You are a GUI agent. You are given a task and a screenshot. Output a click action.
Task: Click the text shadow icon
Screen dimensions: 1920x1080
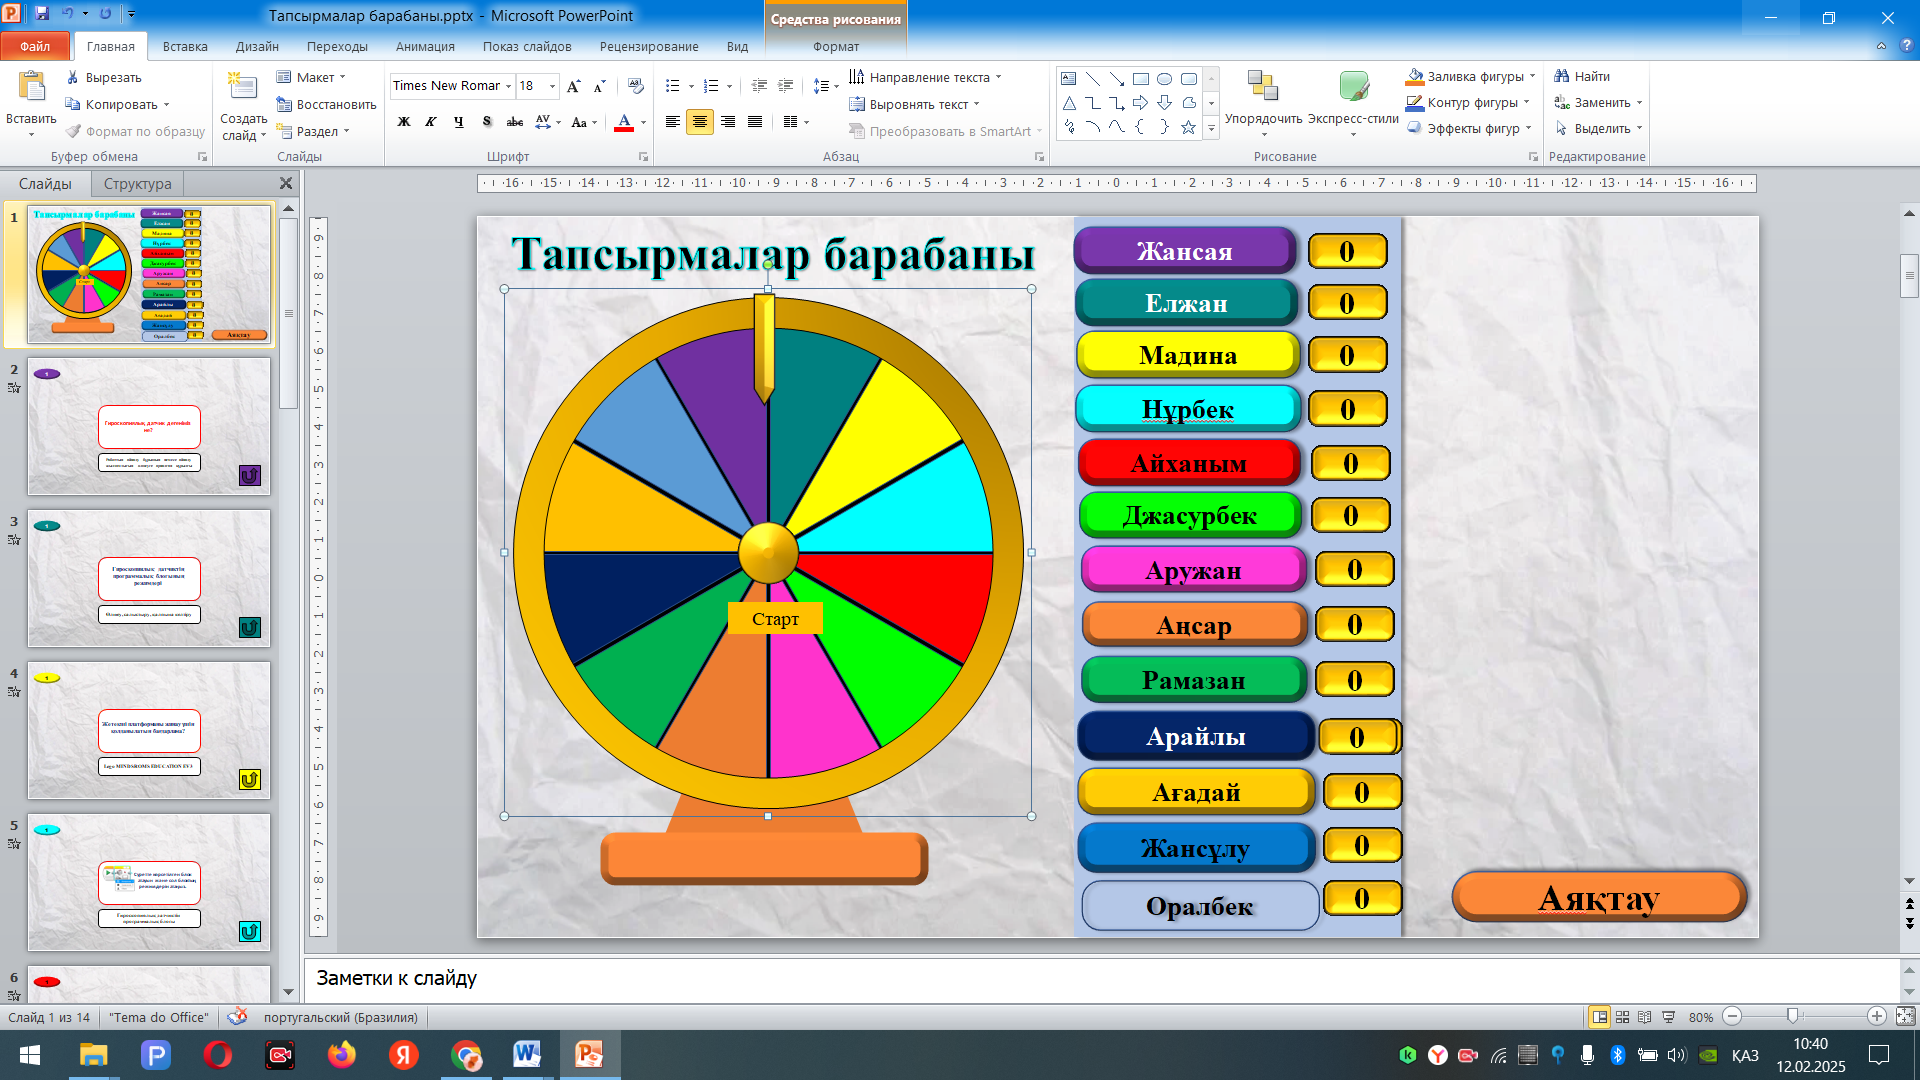pos(487,122)
